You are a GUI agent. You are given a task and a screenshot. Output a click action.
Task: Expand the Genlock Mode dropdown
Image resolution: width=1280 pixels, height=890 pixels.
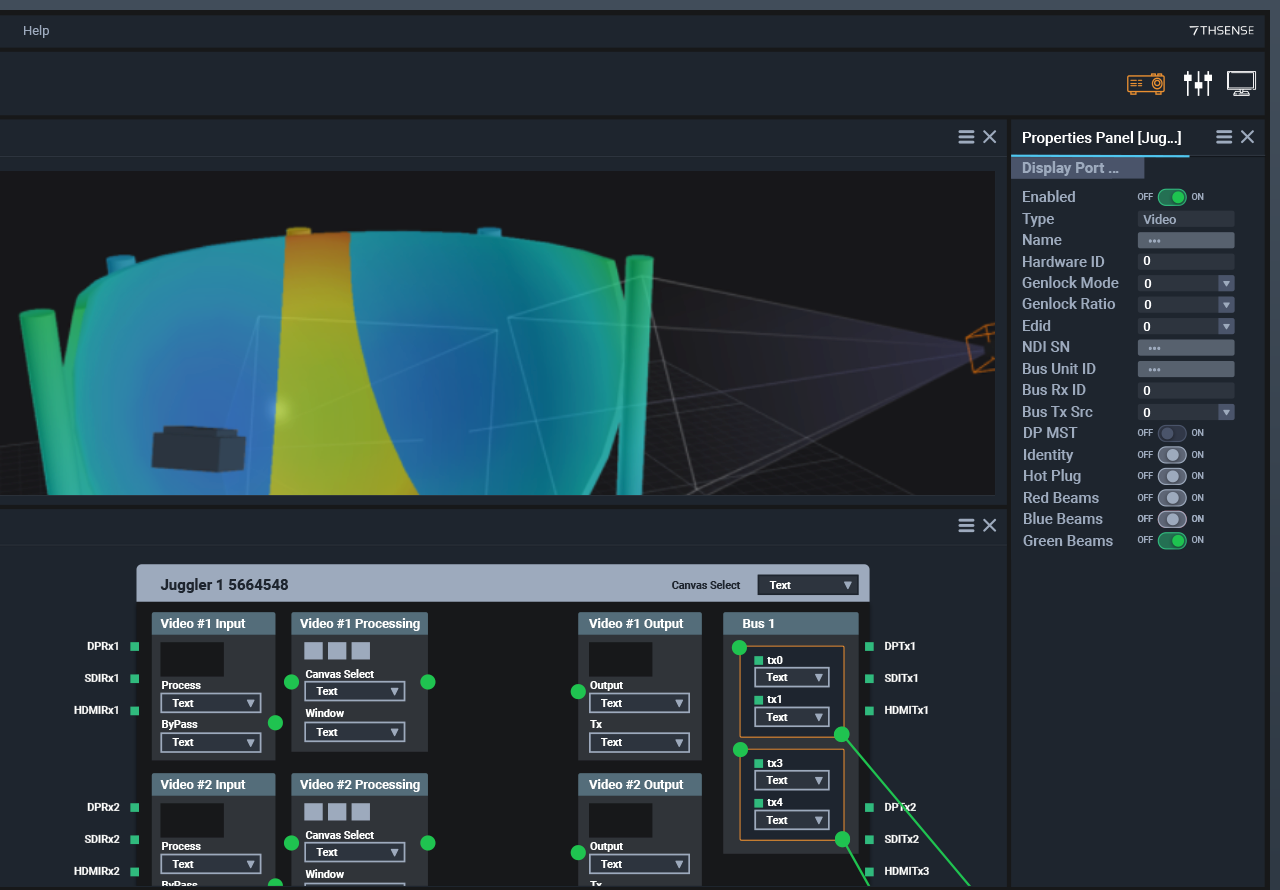coord(1226,284)
